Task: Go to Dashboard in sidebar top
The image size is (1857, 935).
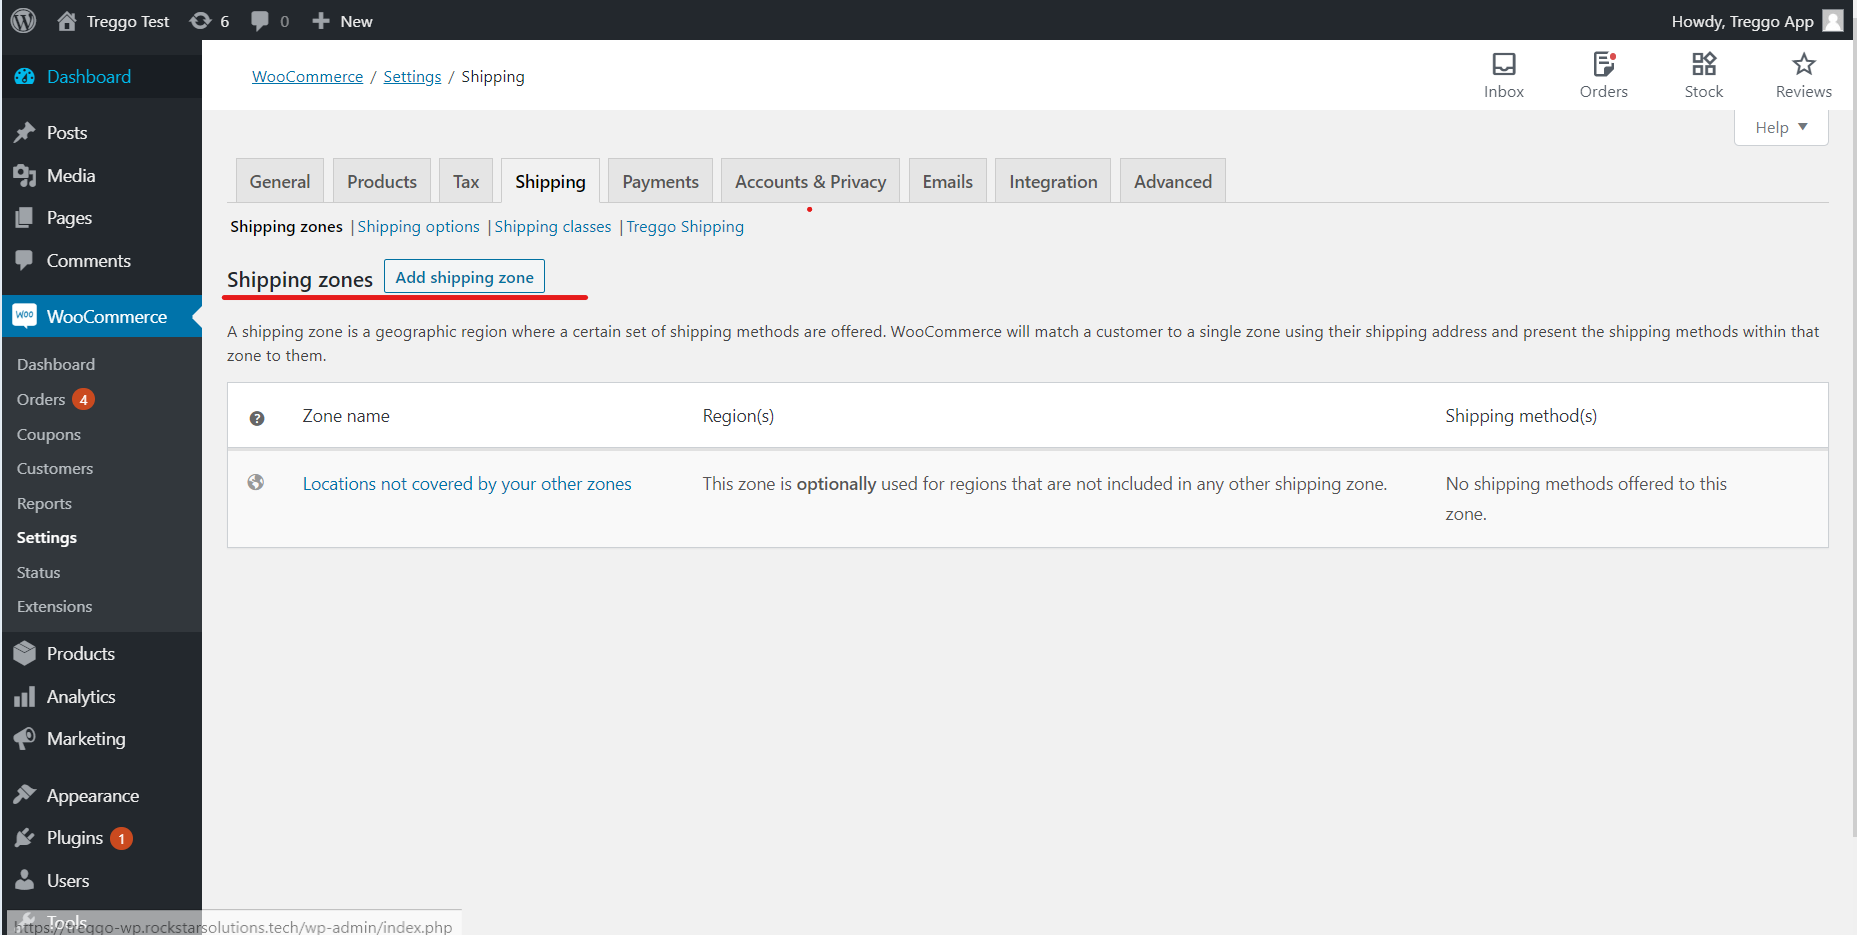Action: pos(101,77)
